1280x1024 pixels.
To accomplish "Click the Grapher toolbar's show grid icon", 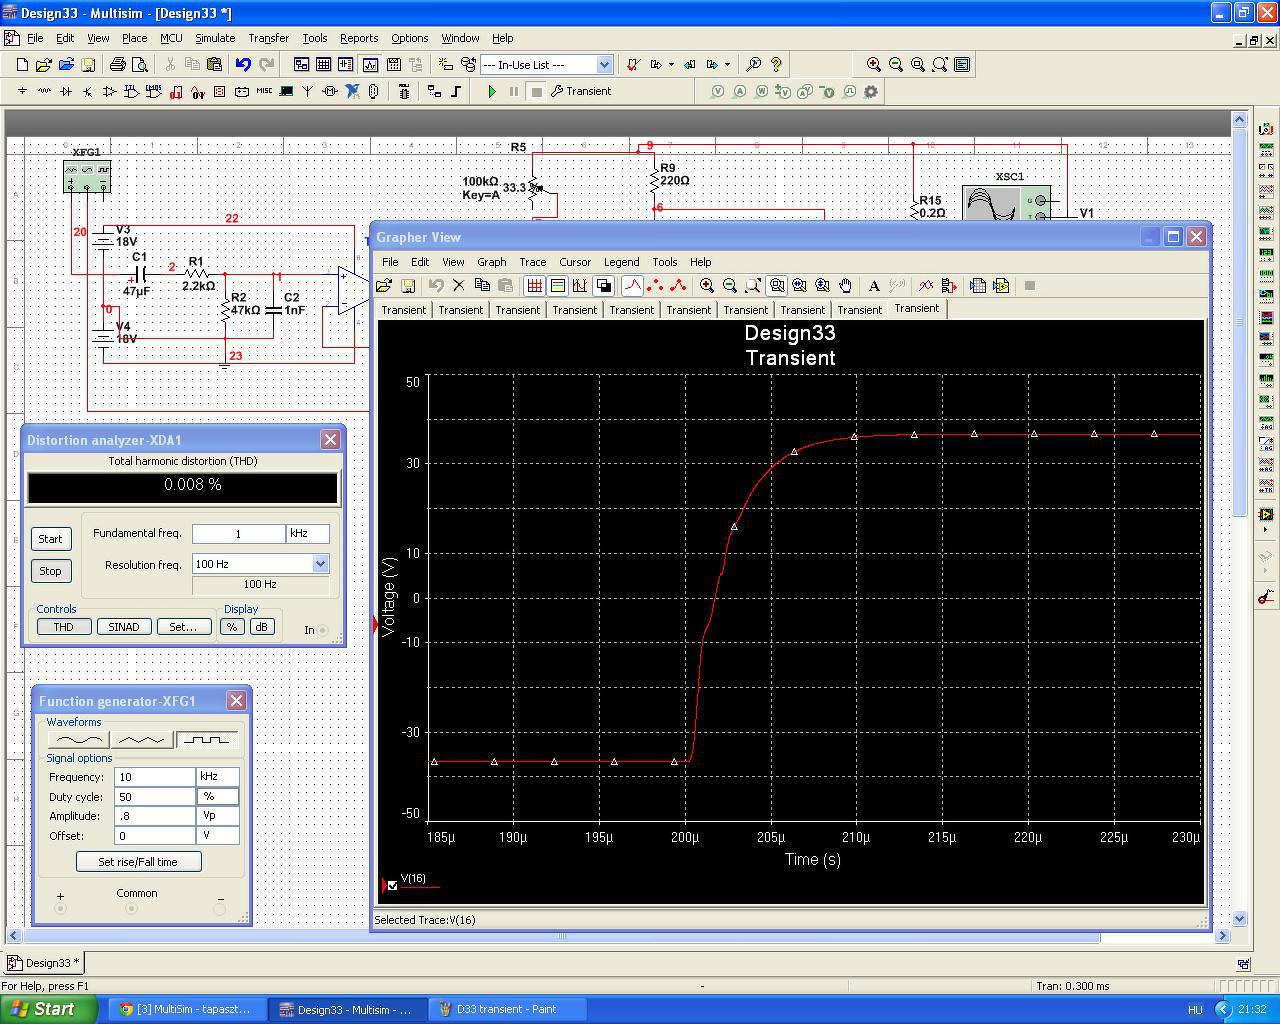I will 535,286.
